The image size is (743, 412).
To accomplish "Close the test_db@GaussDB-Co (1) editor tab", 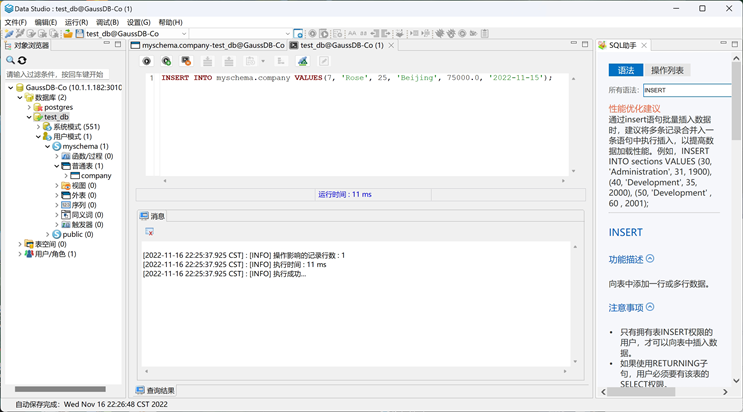I will click(x=391, y=46).
